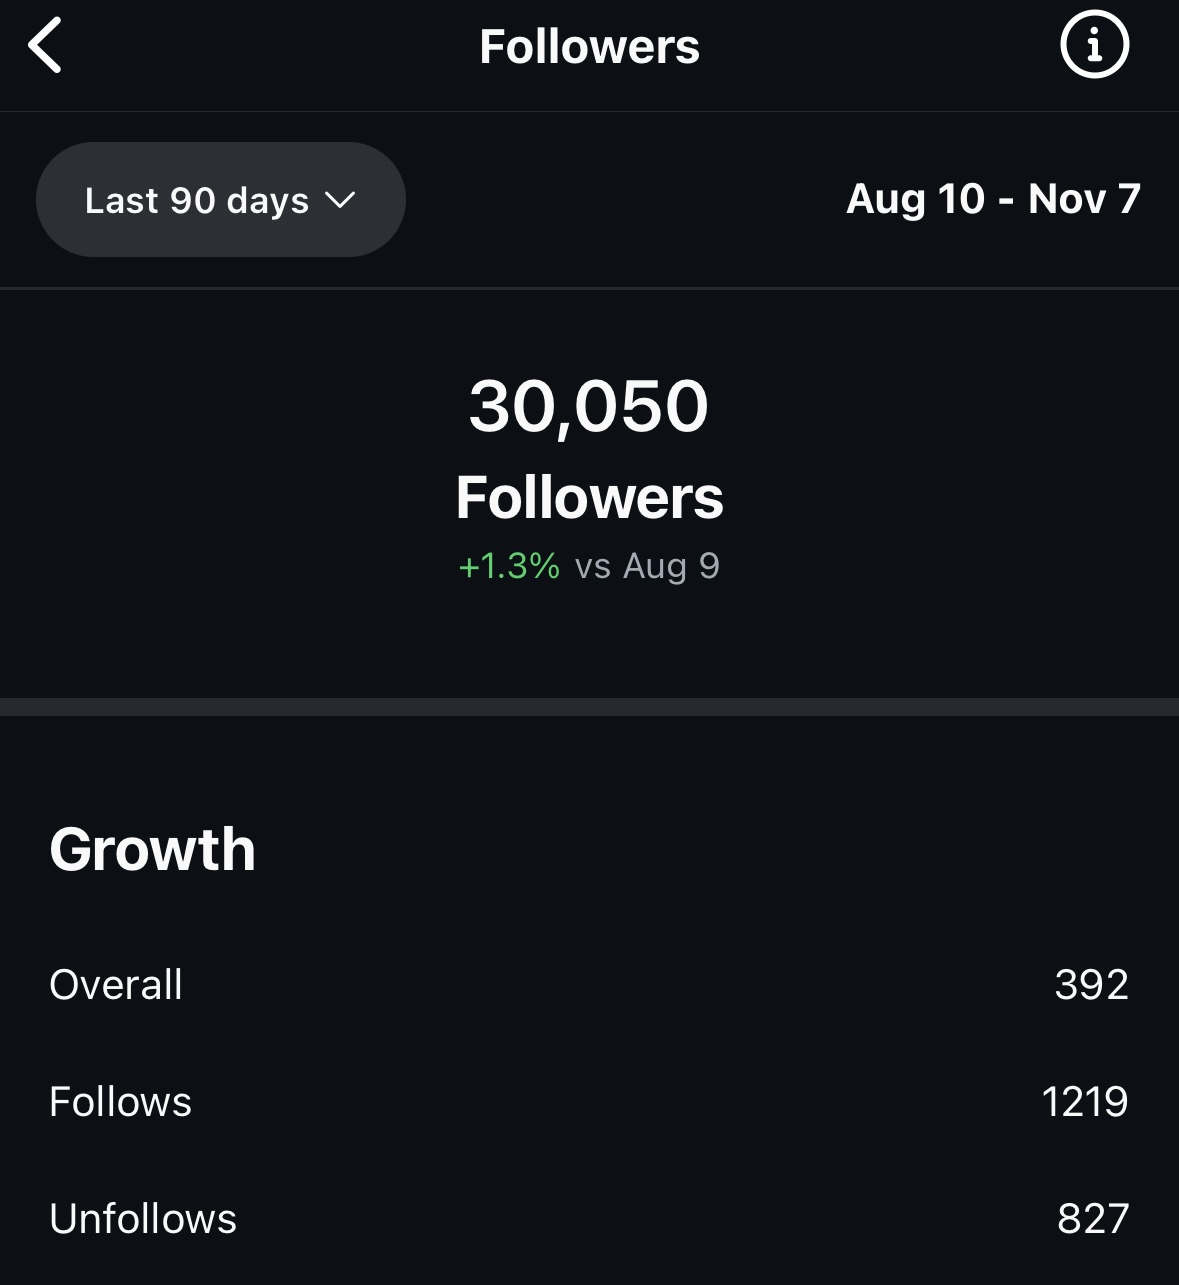
Task: Click the chevron beside Last 90 days
Action: [340, 200]
